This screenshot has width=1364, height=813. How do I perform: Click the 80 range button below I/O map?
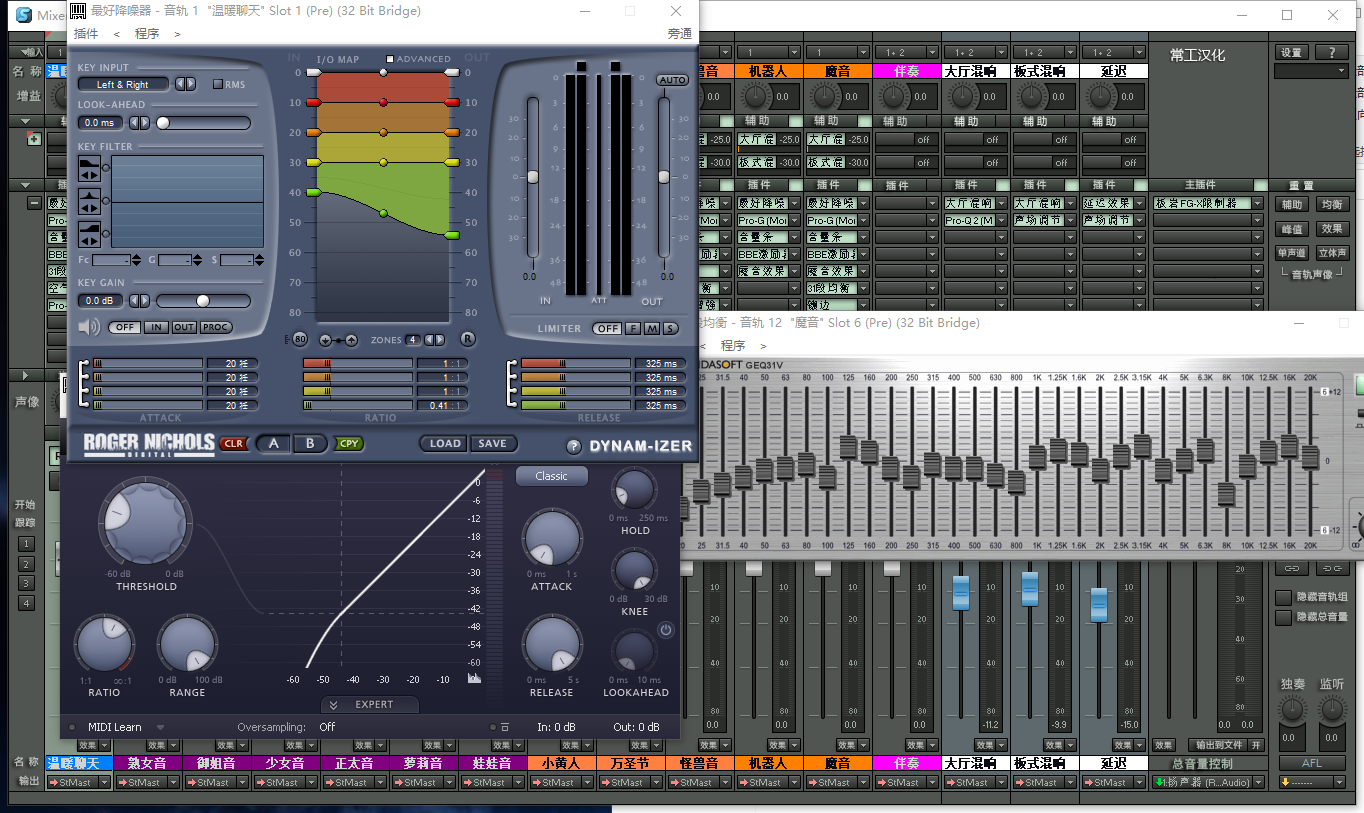pyautogui.click(x=299, y=340)
